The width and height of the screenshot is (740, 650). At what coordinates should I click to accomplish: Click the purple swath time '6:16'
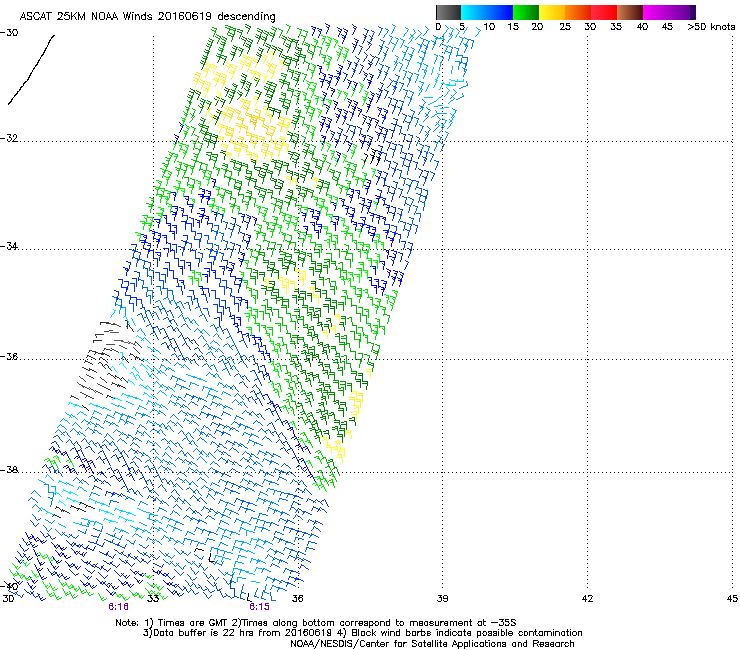[x=118, y=607]
